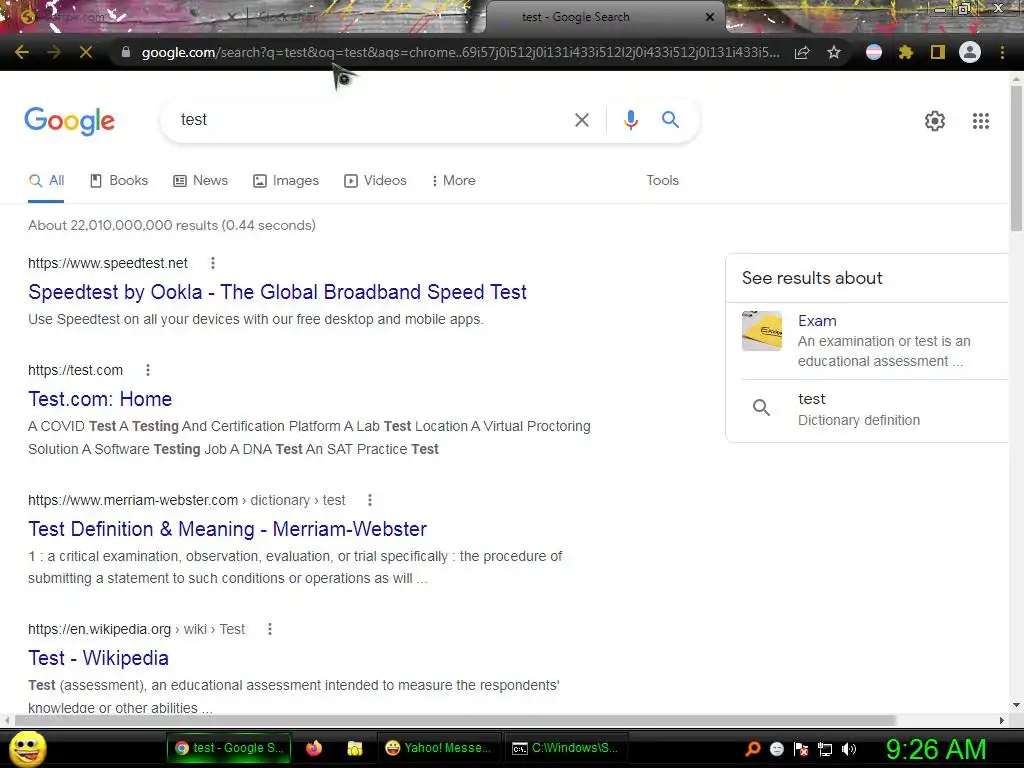Switch to C:\Windows command prompt window
Image resolution: width=1024 pixels, height=768 pixels.
(x=567, y=748)
